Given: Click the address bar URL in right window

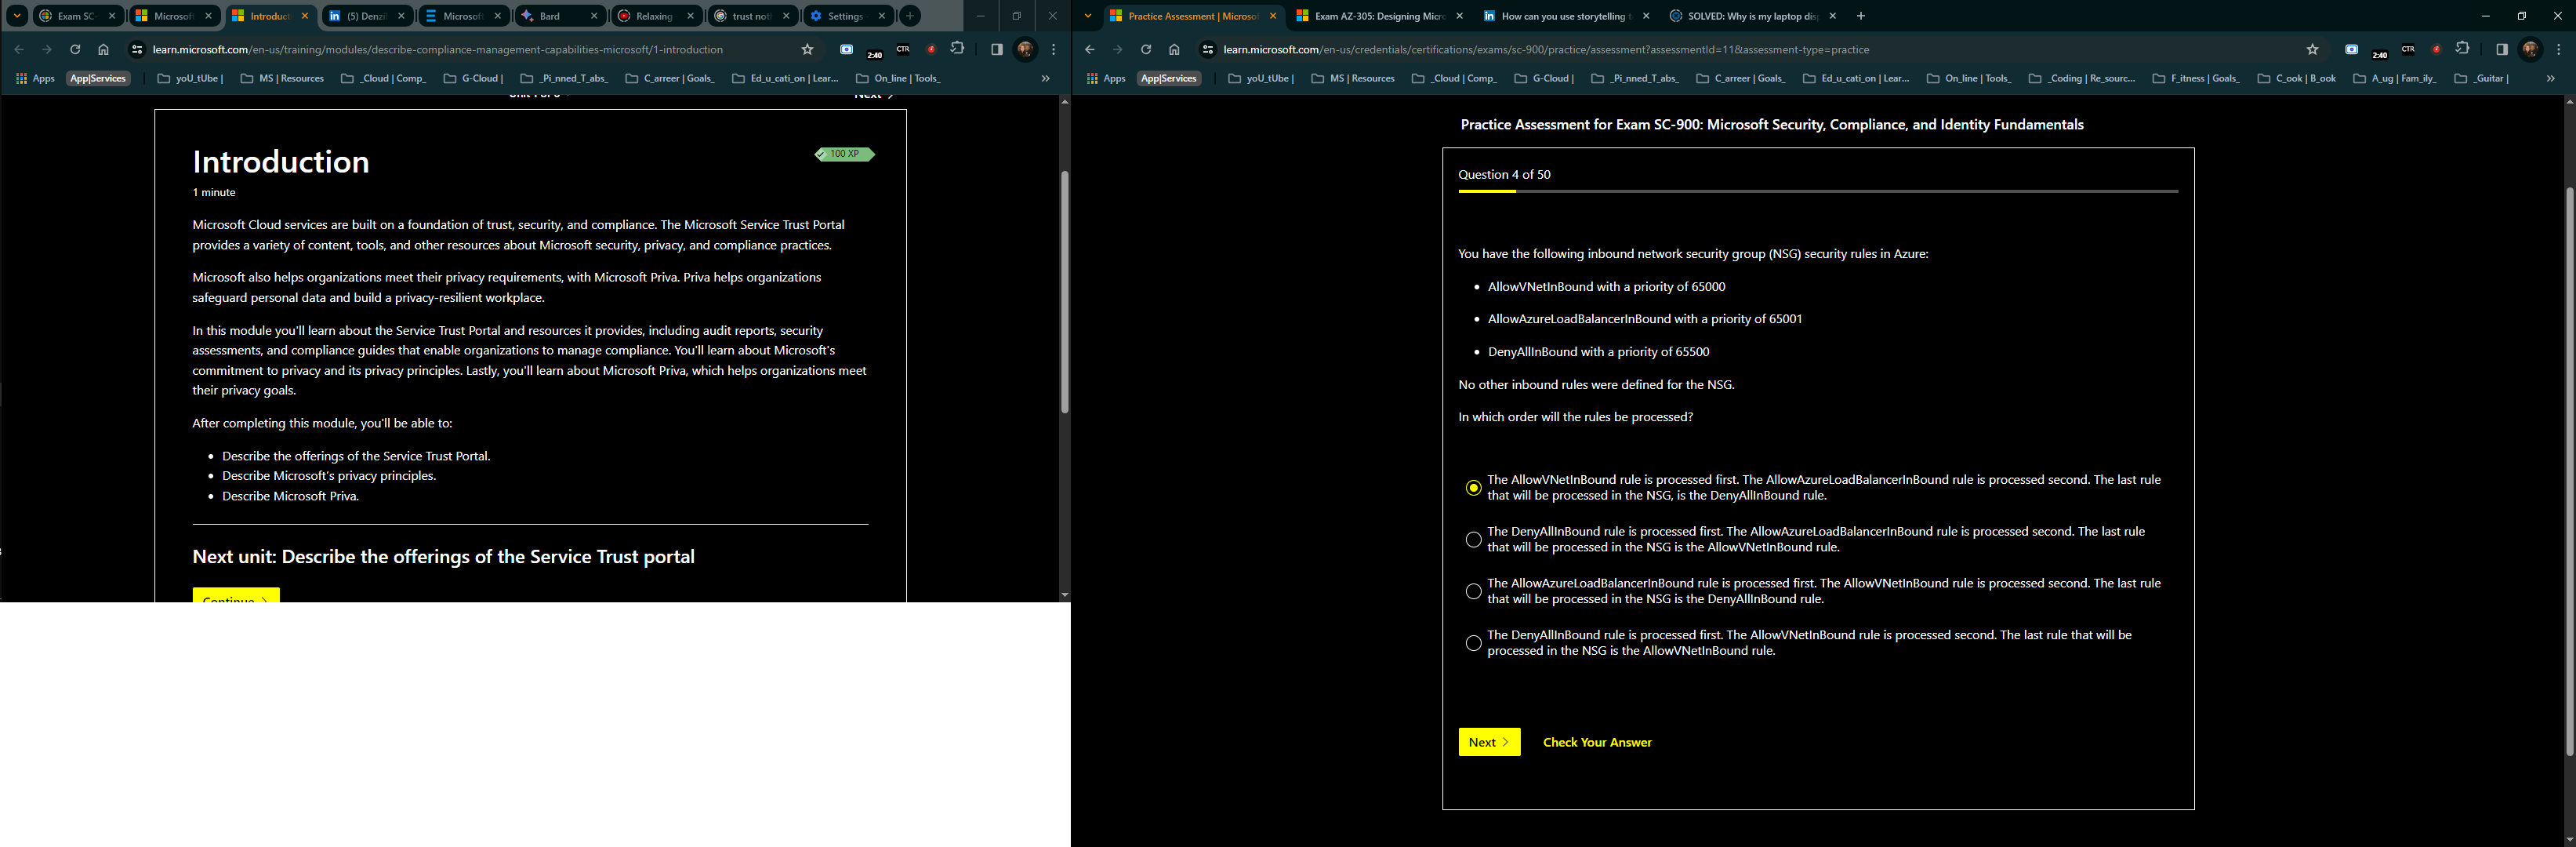Looking at the screenshot, I should (x=1546, y=49).
